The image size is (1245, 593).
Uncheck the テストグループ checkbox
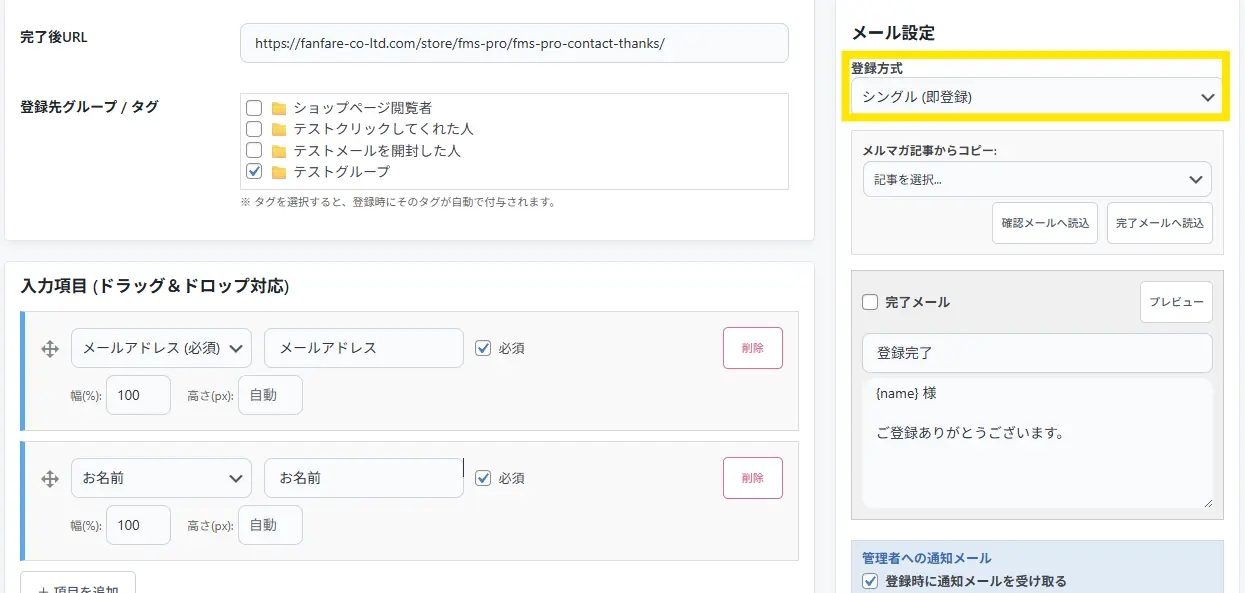254,172
